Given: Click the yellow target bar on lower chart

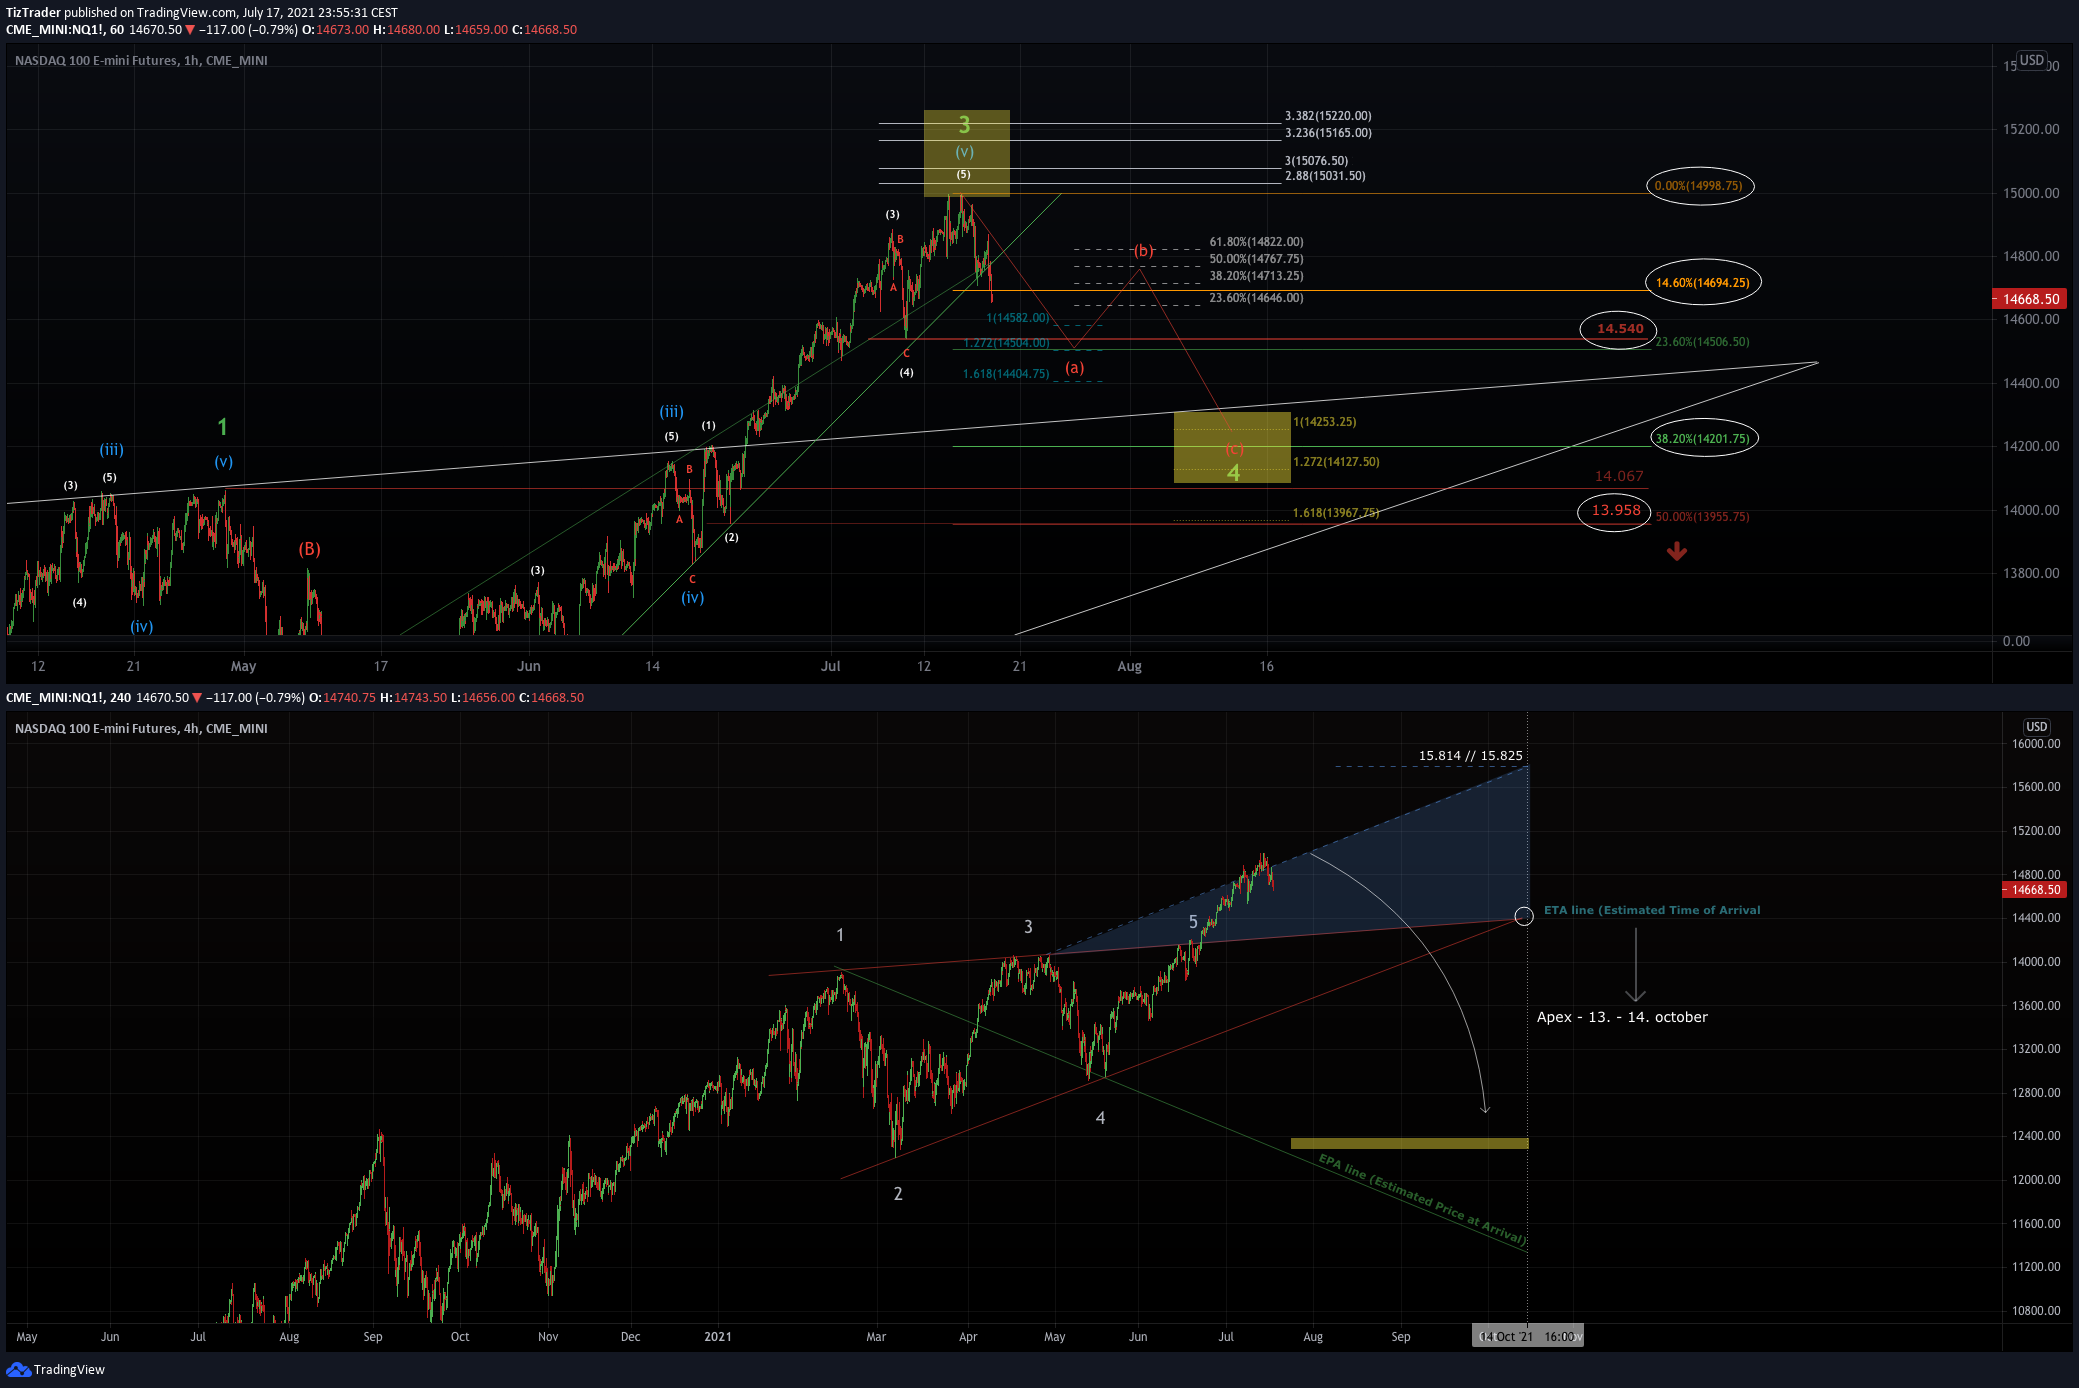Looking at the screenshot, I should coord(1409,1143).
